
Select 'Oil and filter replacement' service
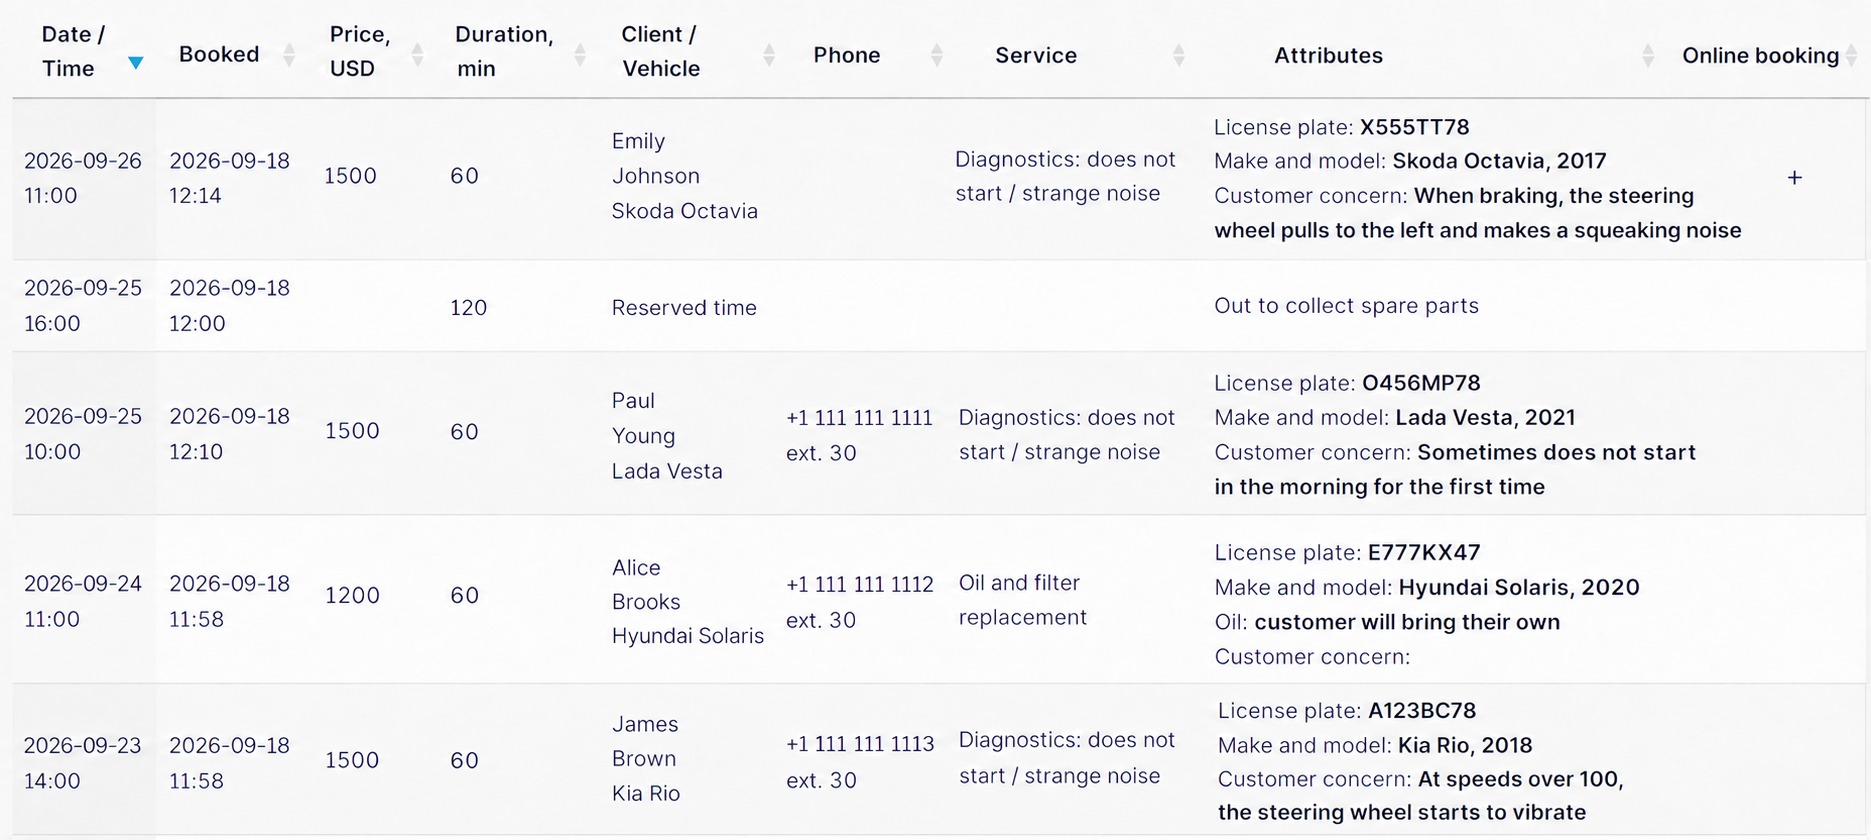(x=1022, y=600)
